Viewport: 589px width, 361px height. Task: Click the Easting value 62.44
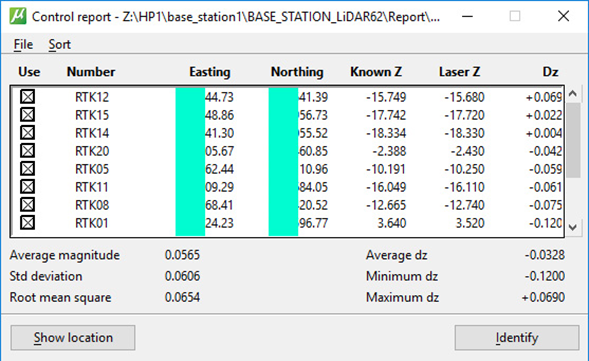pos(220,169)
